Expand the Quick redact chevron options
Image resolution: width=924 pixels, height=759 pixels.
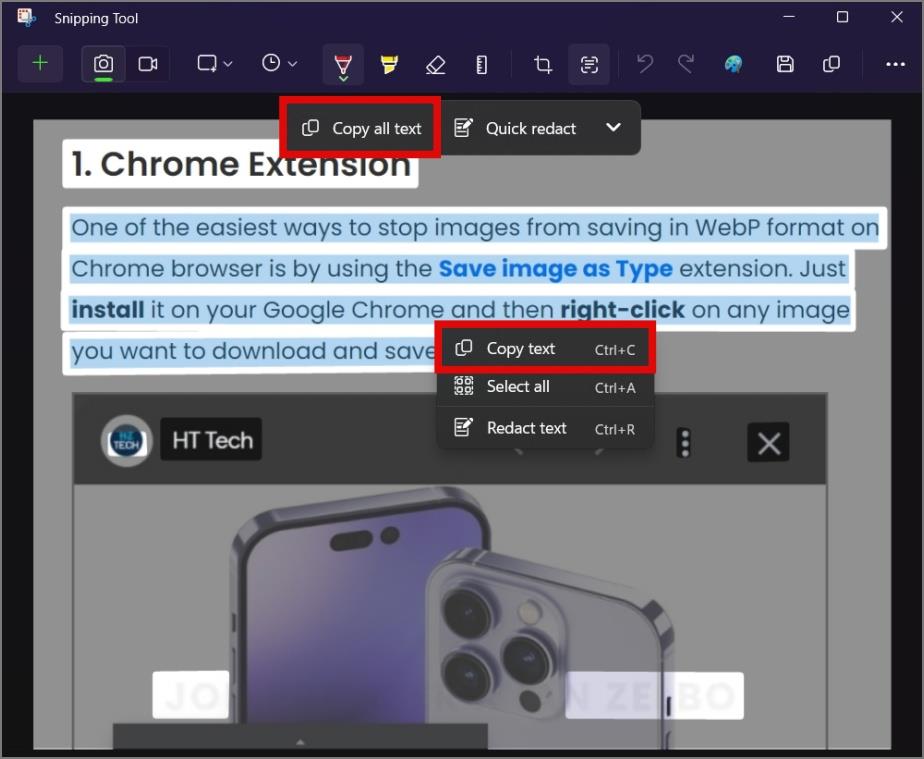click(613, 127)
